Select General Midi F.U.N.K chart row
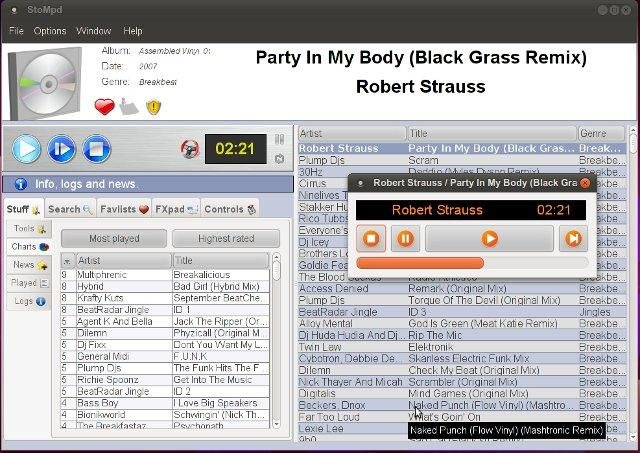 pos(165,356)
